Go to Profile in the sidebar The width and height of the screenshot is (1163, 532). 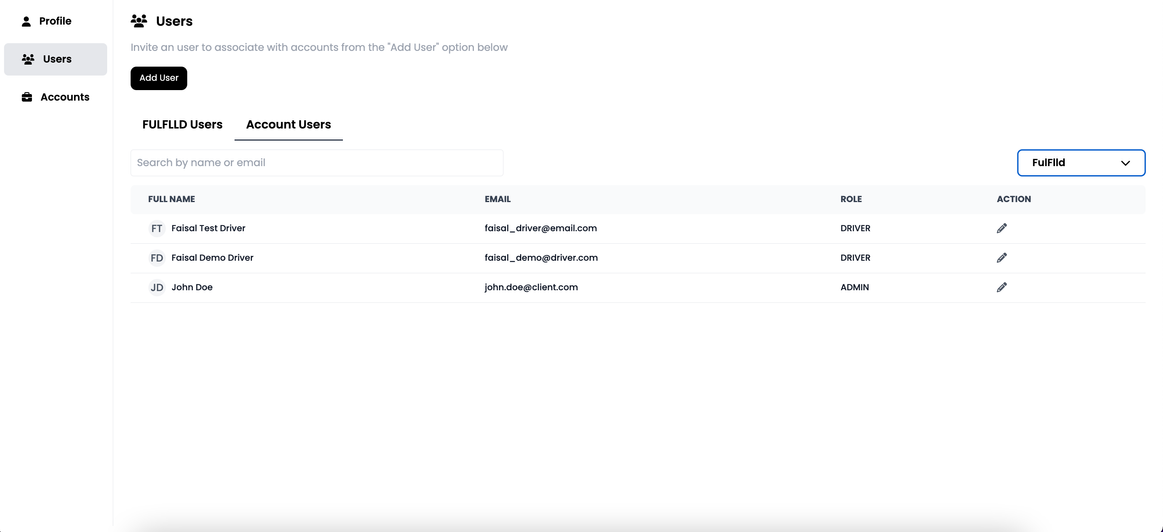coord(55,21)
